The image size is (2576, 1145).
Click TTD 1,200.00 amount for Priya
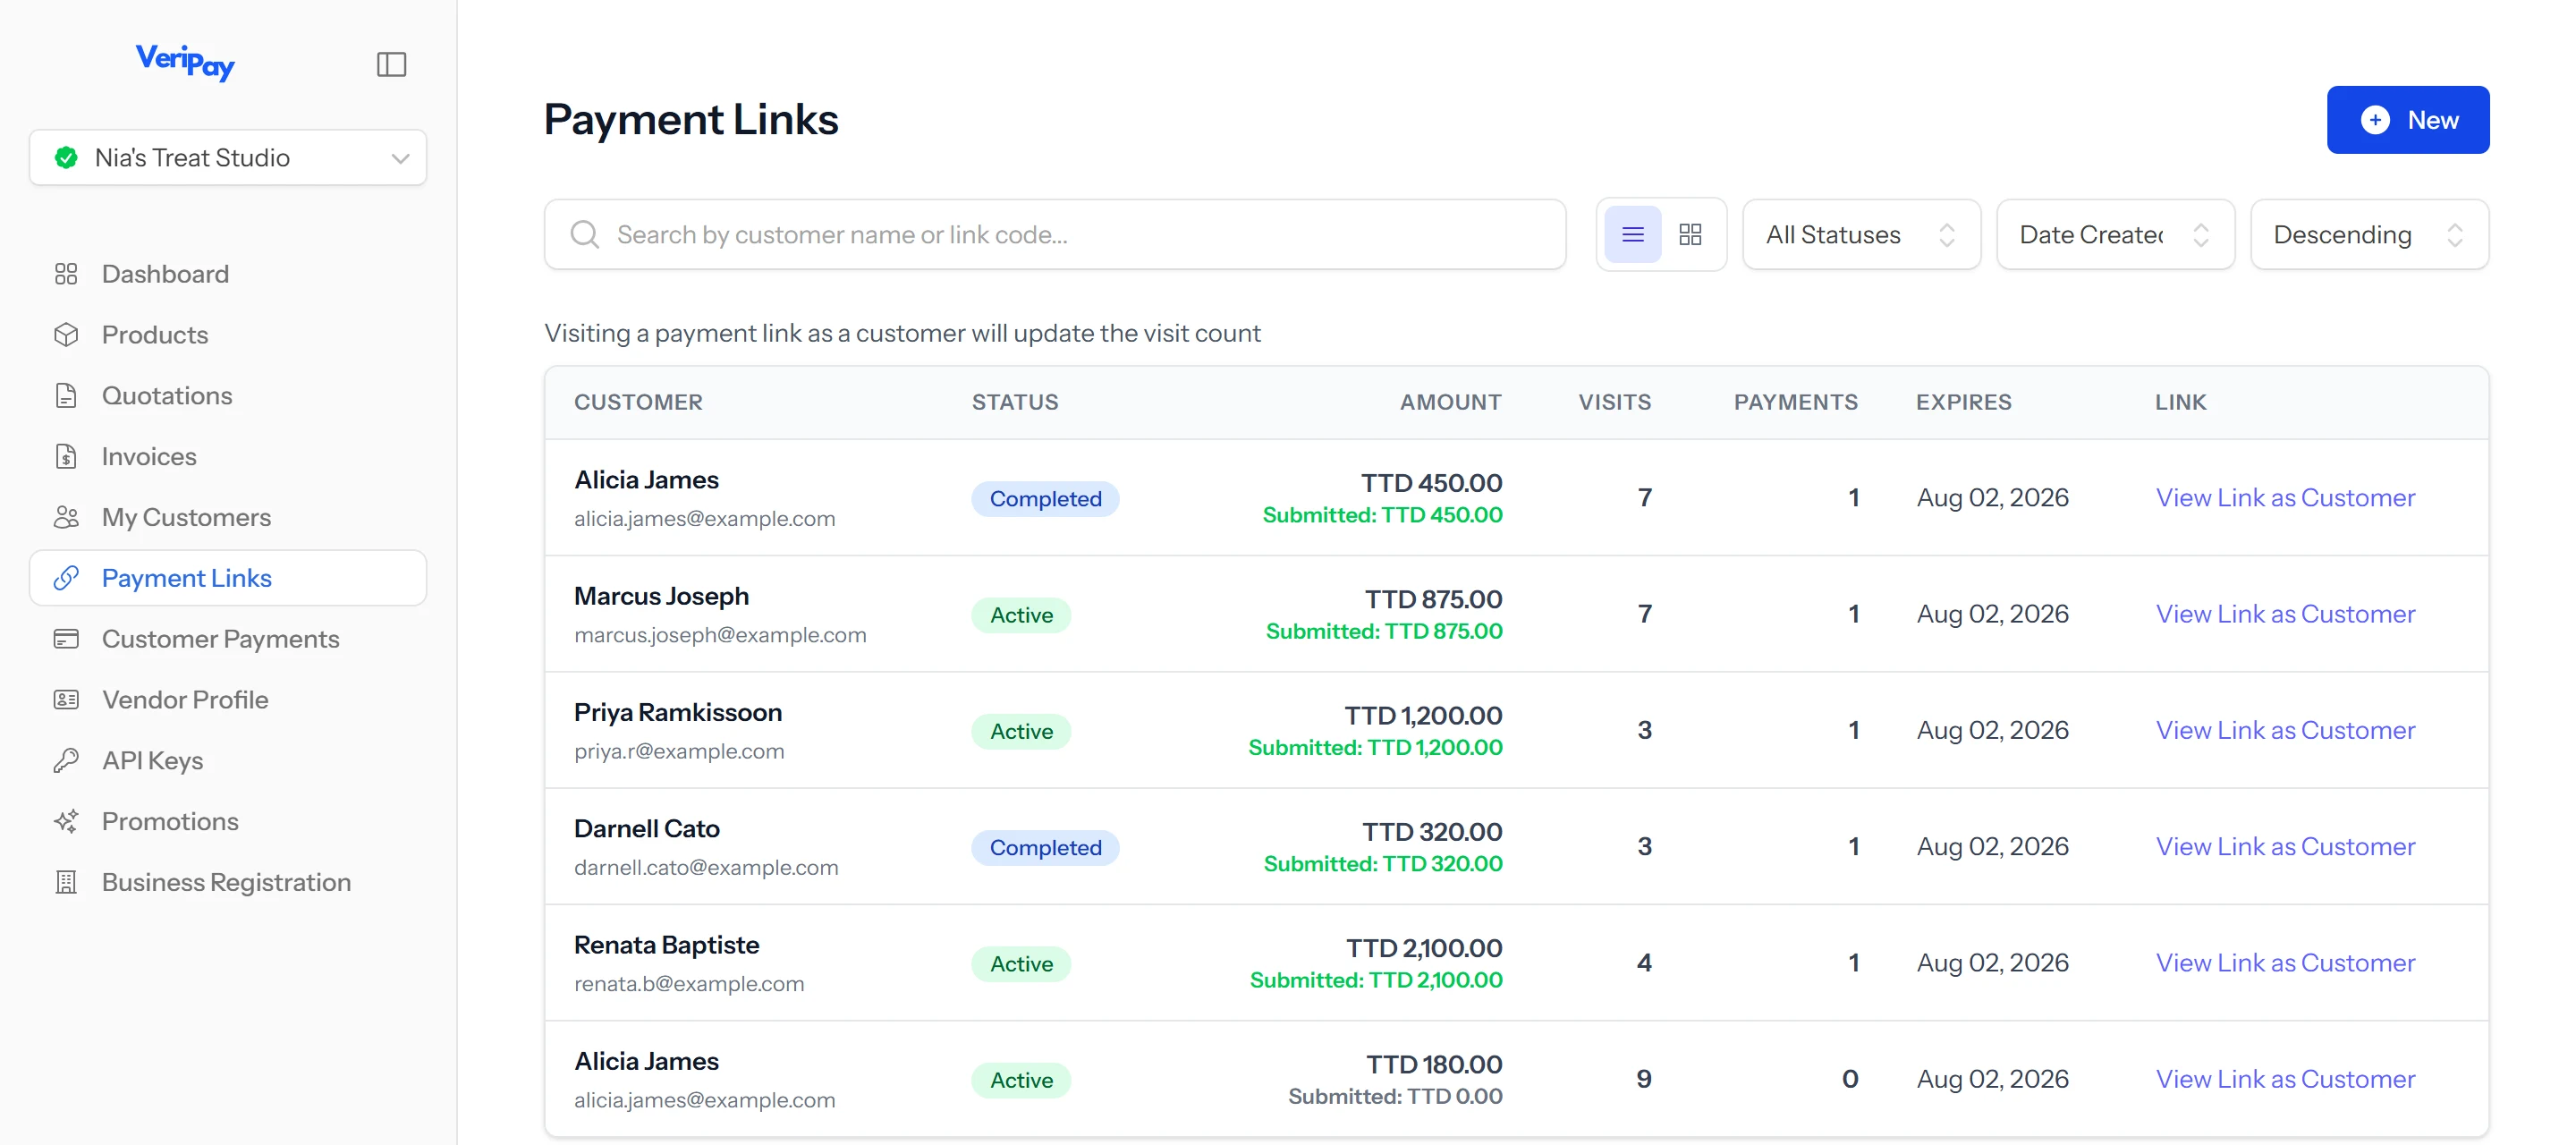click(x=1423, y=716)
